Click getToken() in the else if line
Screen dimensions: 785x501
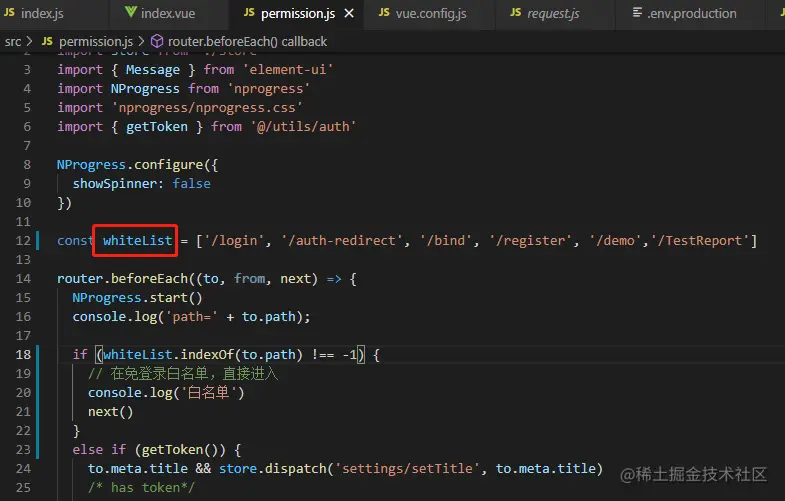click(x=180, y=450)
